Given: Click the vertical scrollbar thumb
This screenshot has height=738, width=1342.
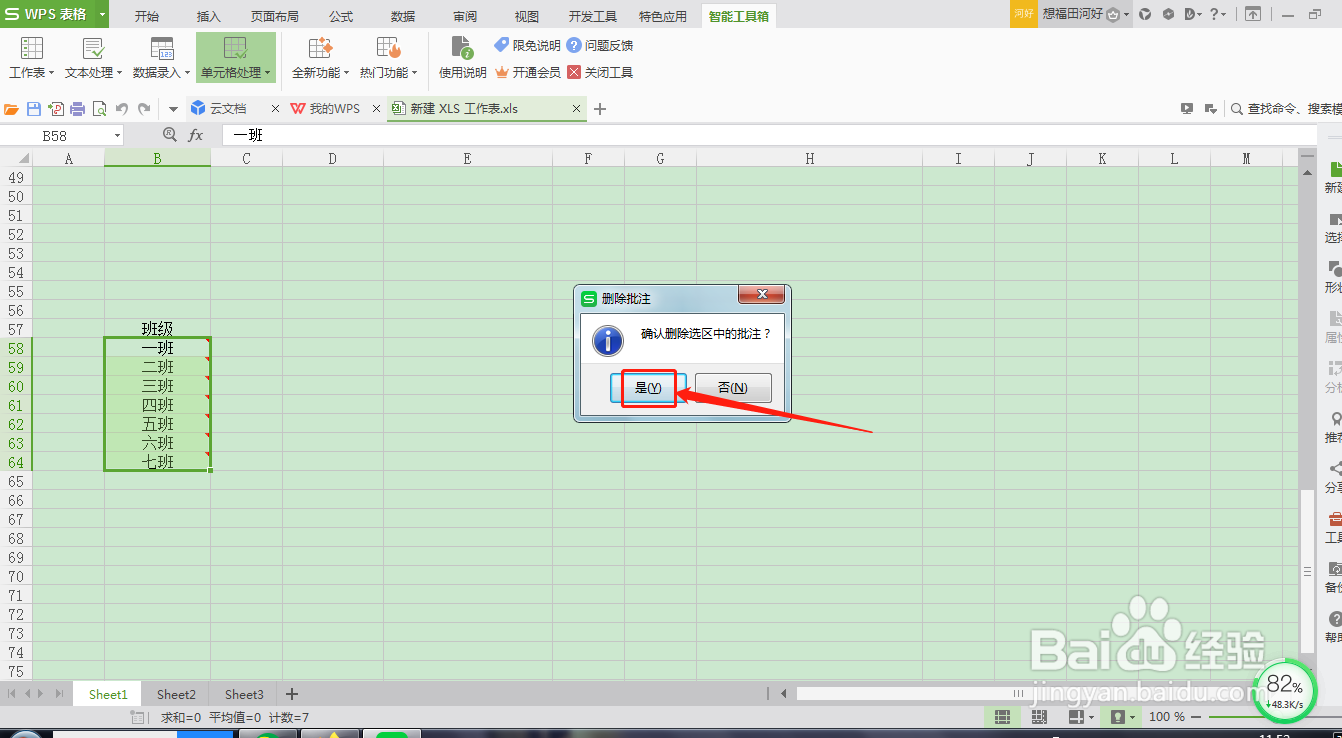Looking at the screenshot, I should [1307, 570].
